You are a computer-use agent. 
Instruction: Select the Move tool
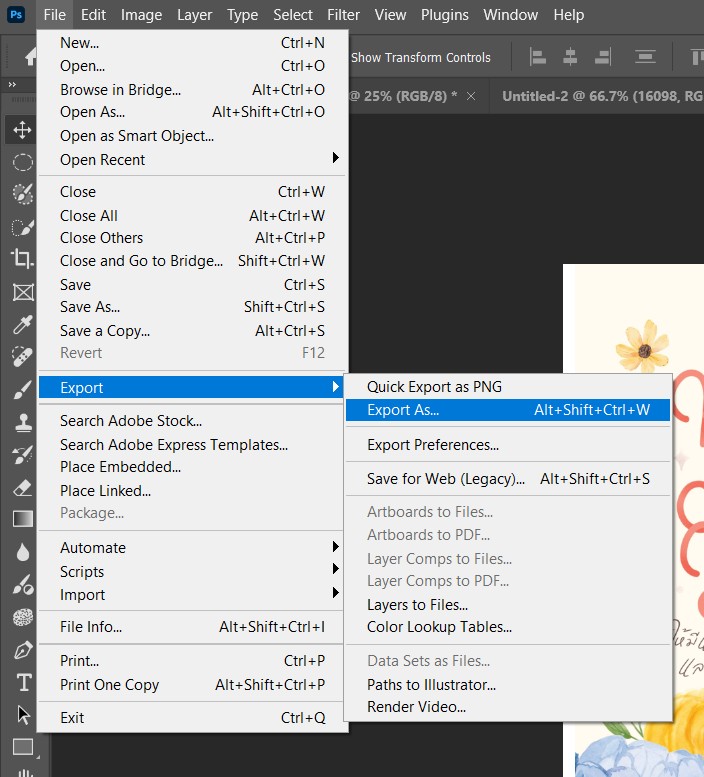[x=22, y=130]
